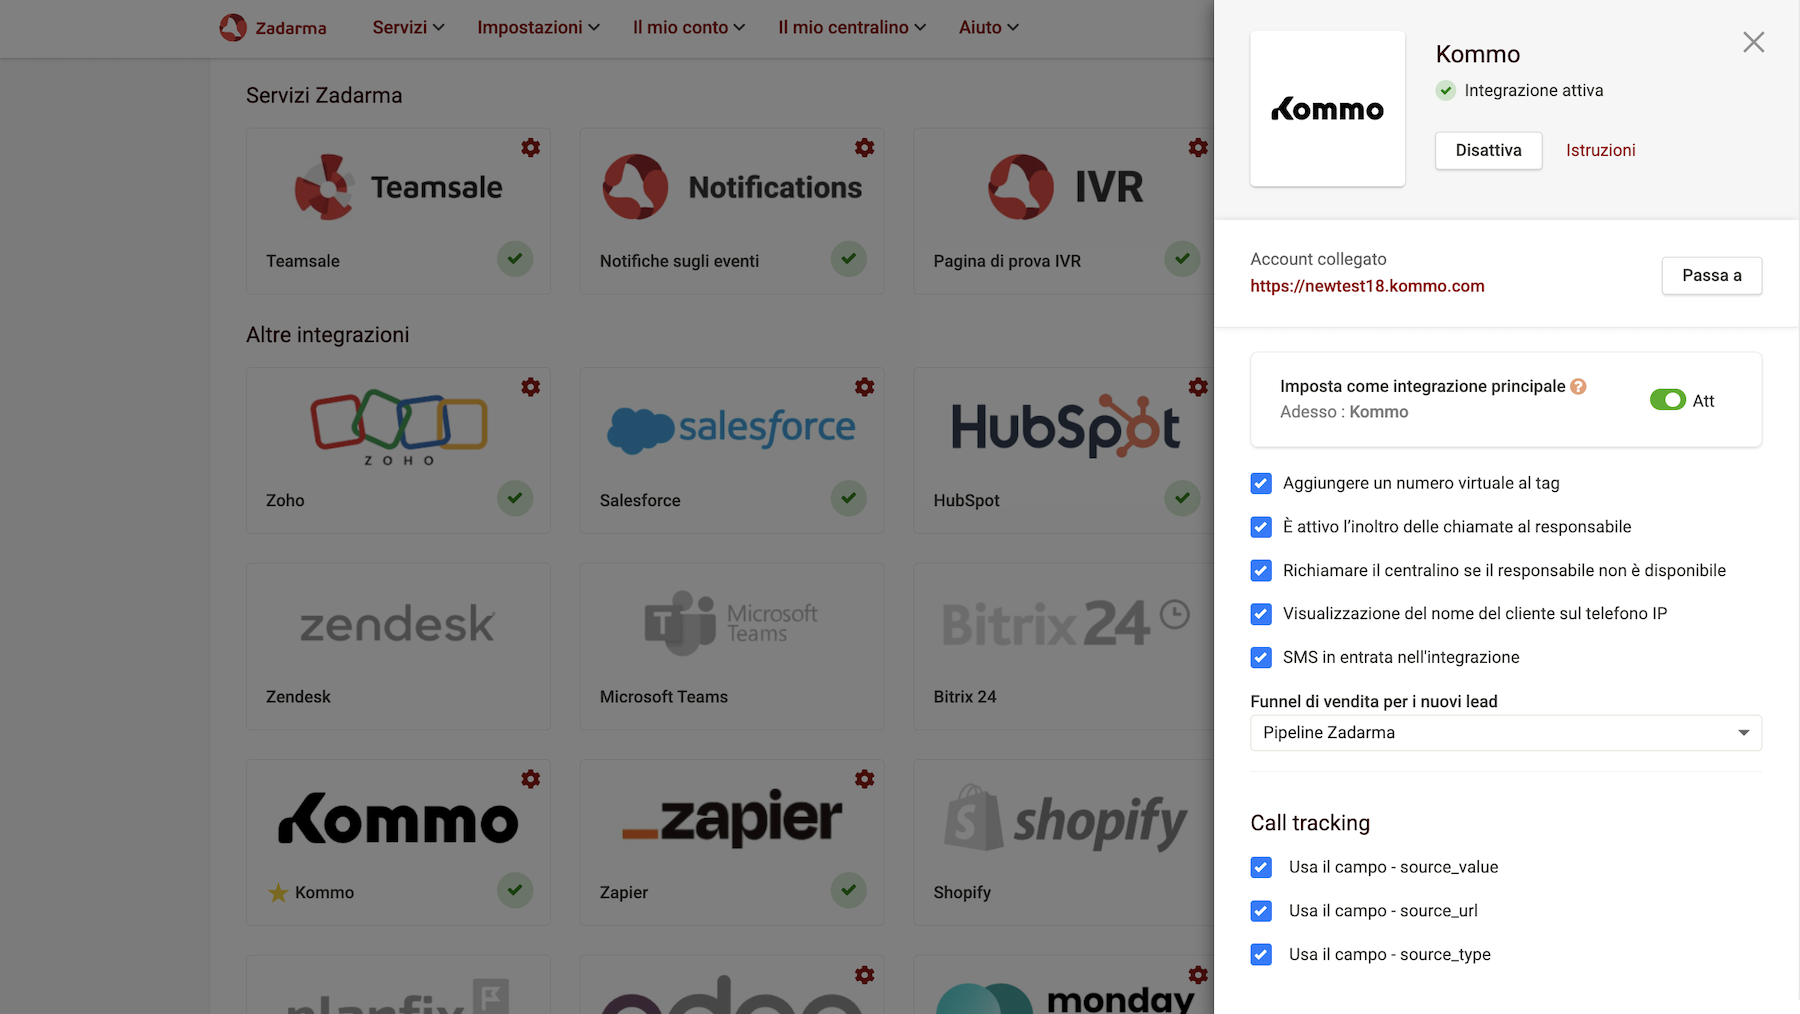Expand the Impostazioni menu
This screenshot has height=1014, width=1800.
pyautogui.click(x=538, y=27)
